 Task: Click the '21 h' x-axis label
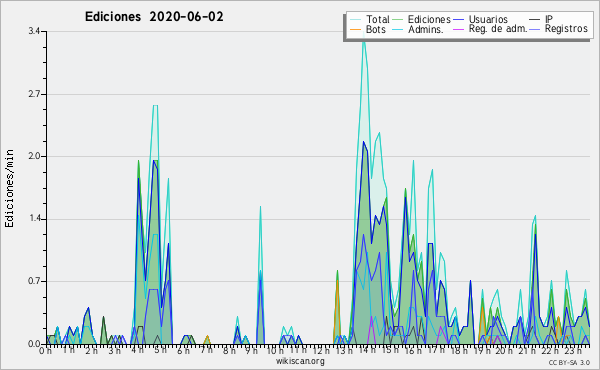click(527, 350)
